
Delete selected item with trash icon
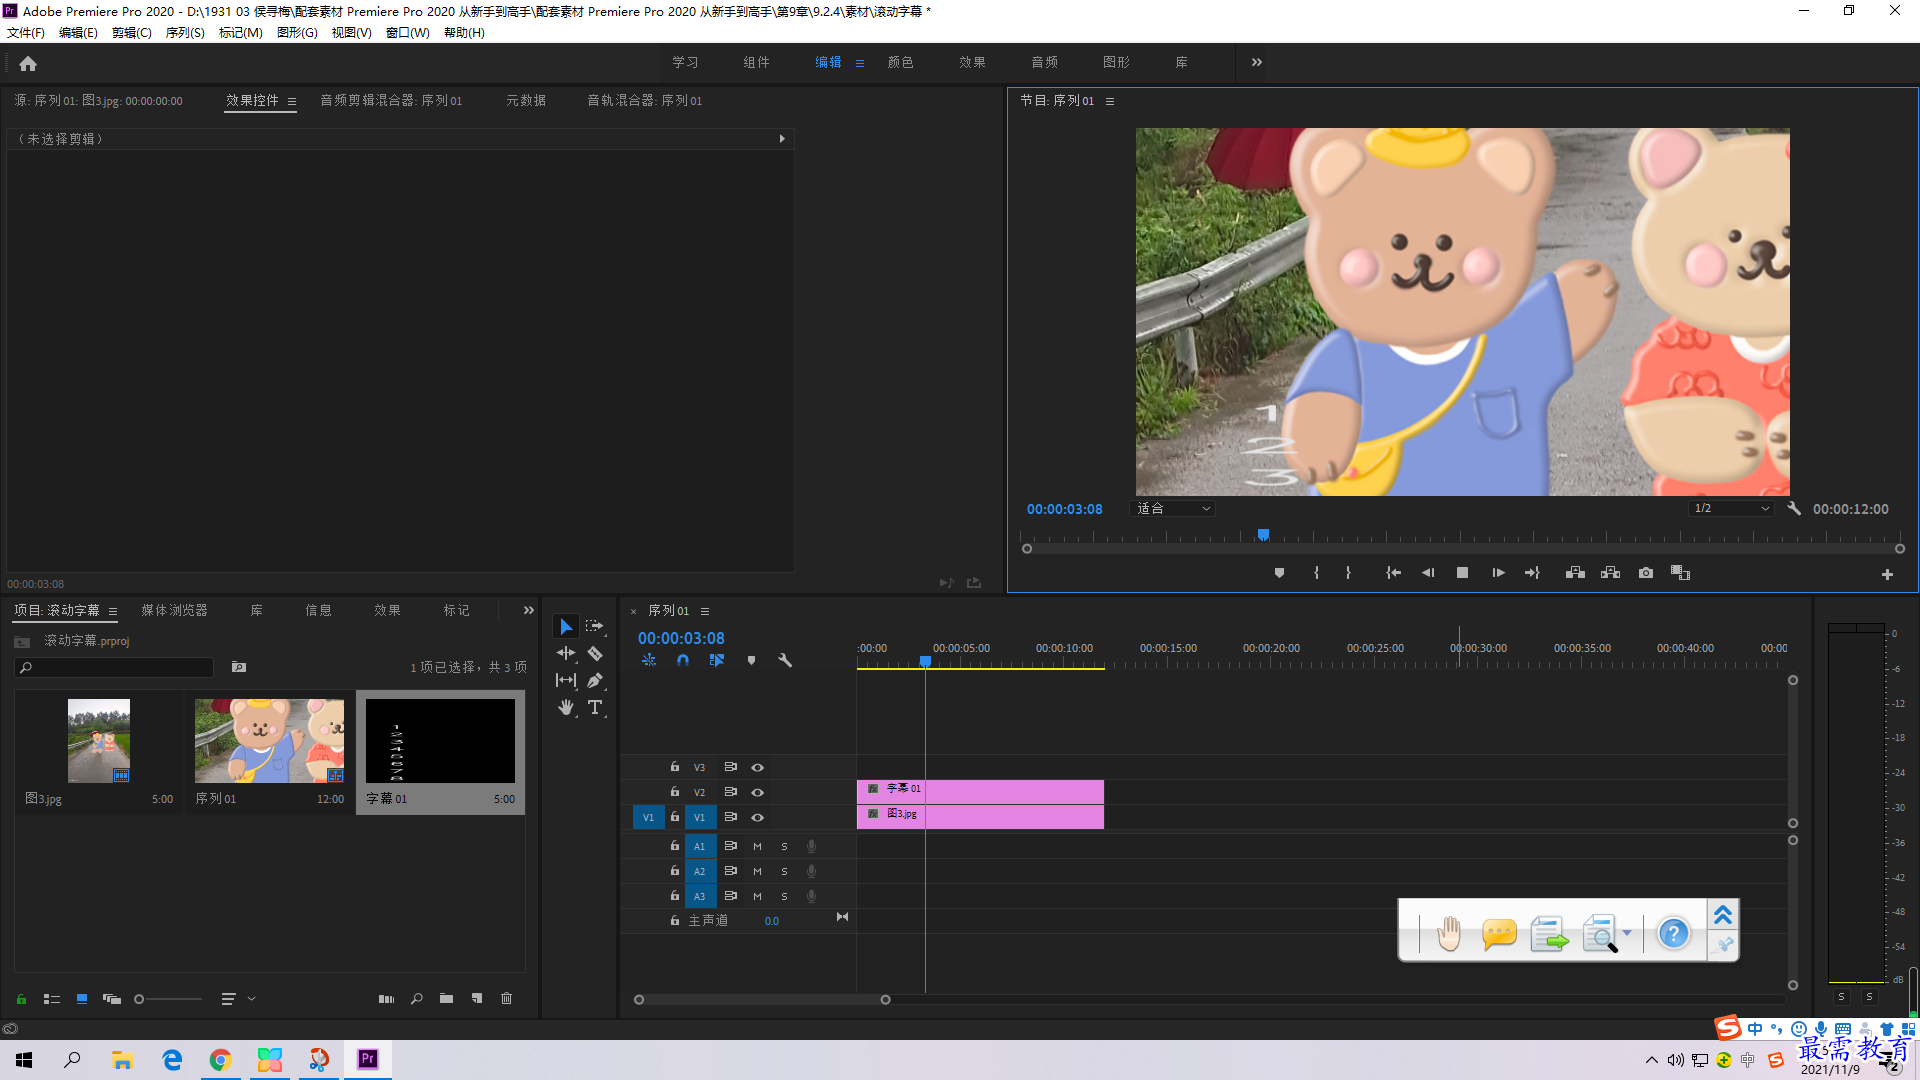click(x=506, y=998)
